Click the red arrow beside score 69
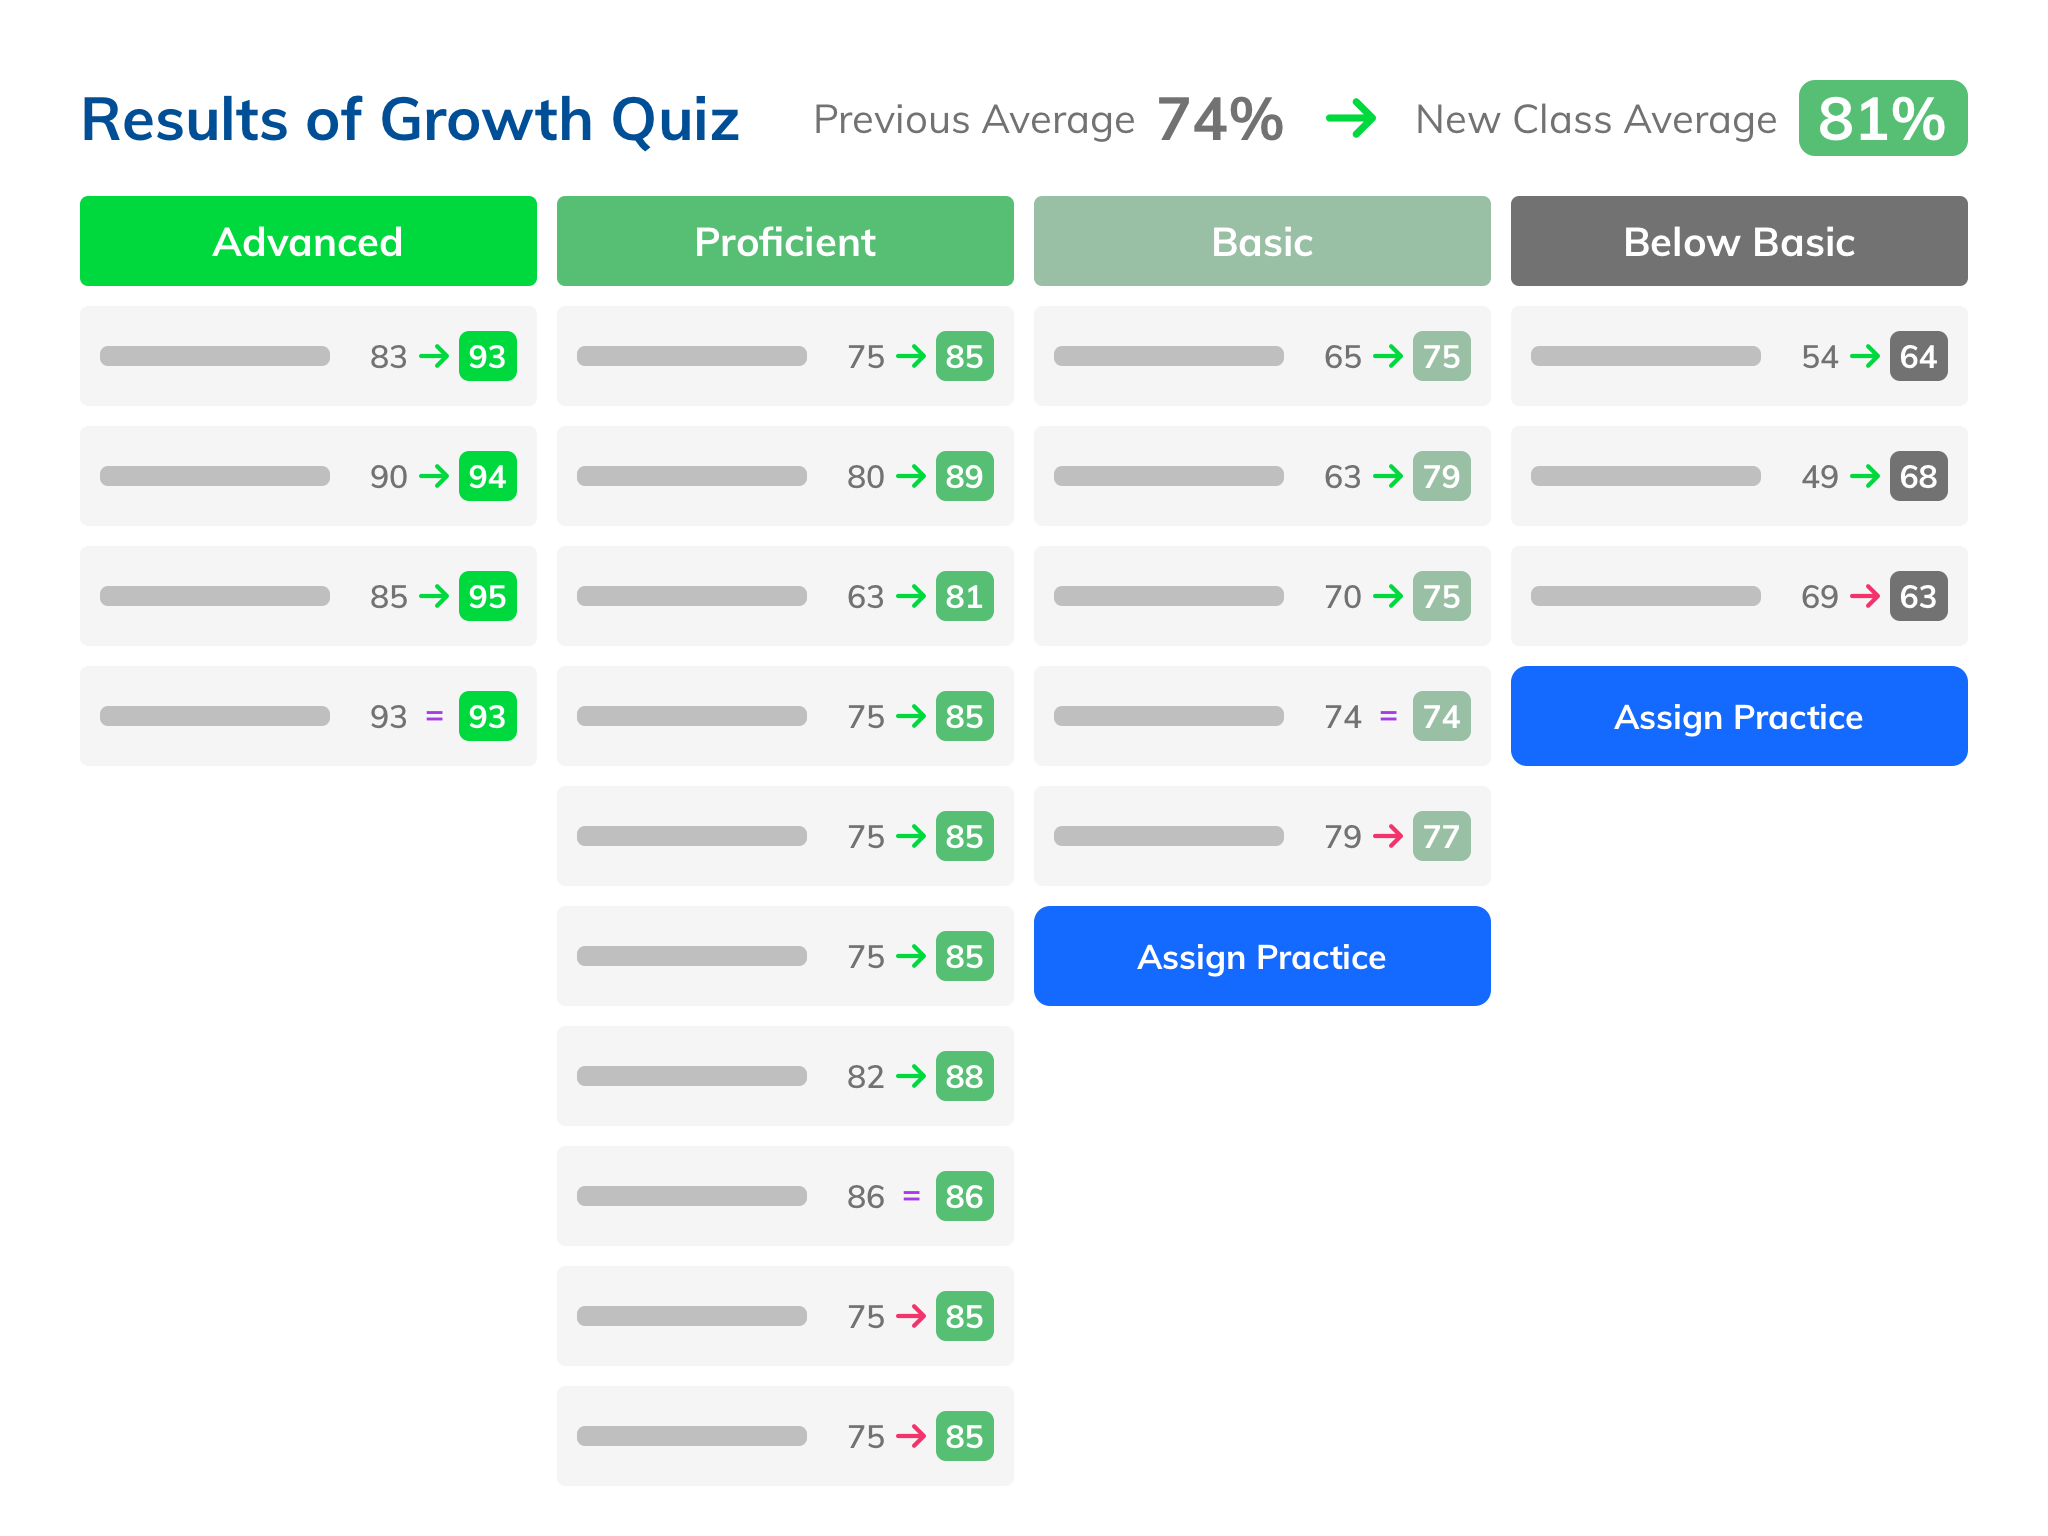 [1868, 596]
